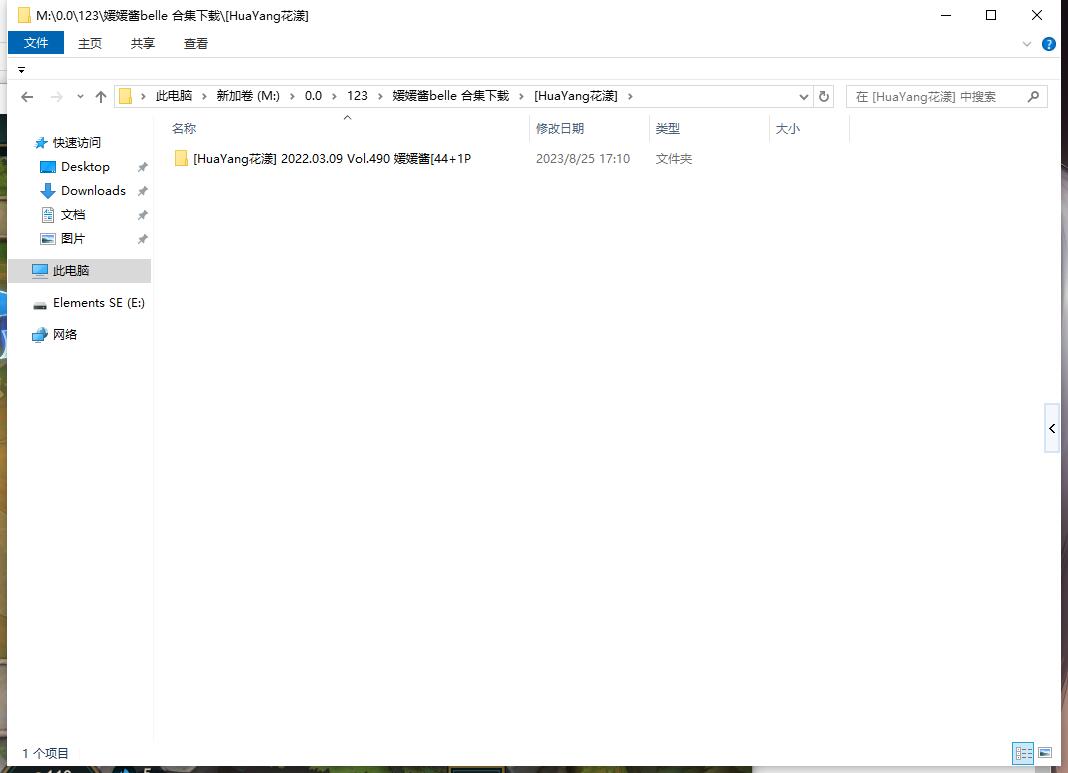This screenshot has height=773, width=1068.
Task: Select 快速访问 in navigation pane
Action: pyautogui.click(x=76, y=143)
